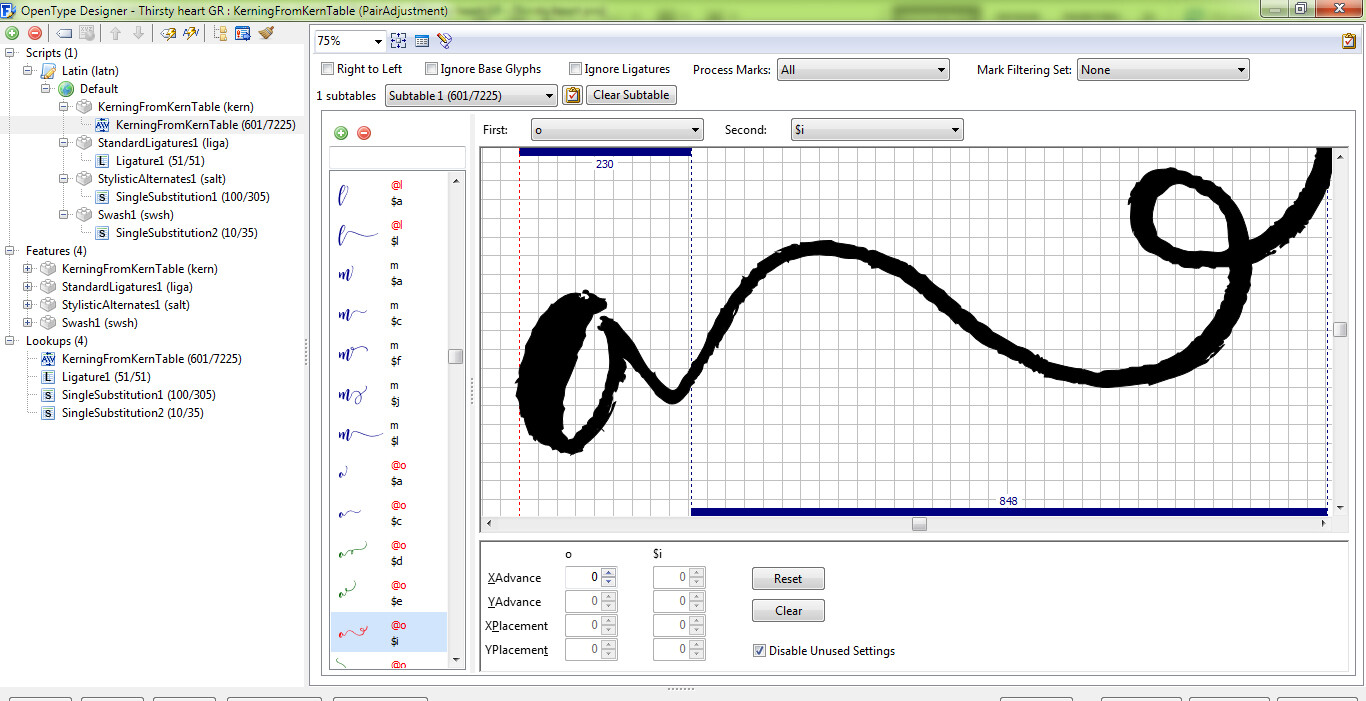
Task: Click the clipboard icon at the far right of the toolbar
Action: [1350, 41]
